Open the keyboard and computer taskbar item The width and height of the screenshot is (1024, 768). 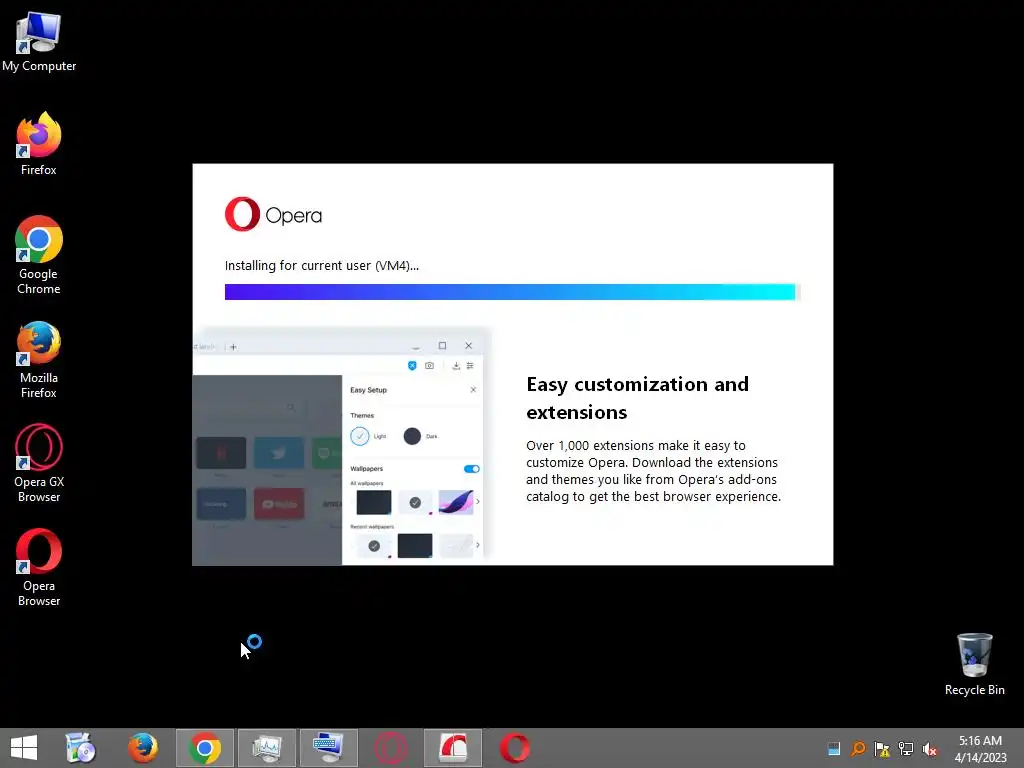click(328, 748)
